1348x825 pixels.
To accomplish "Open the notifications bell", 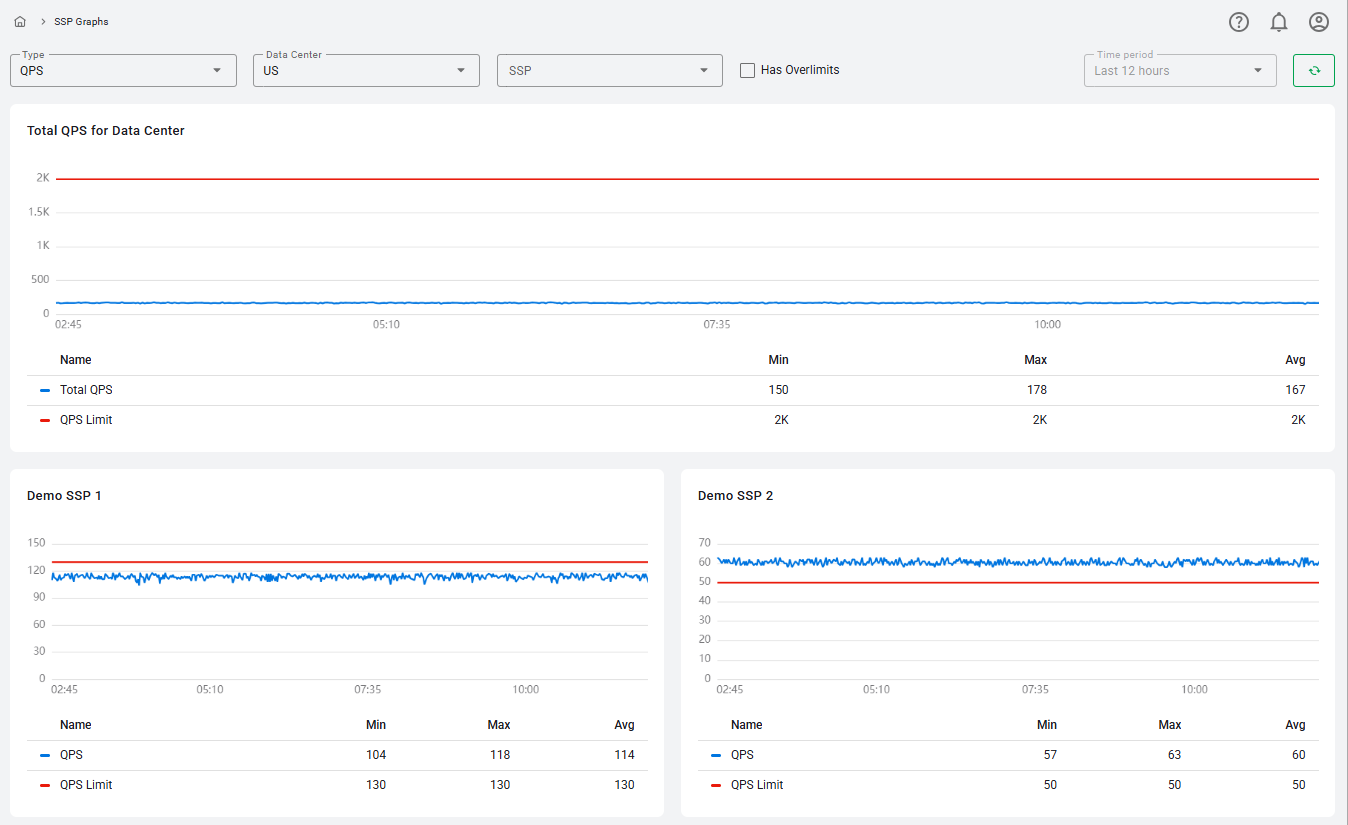I will click(1279, 22).
